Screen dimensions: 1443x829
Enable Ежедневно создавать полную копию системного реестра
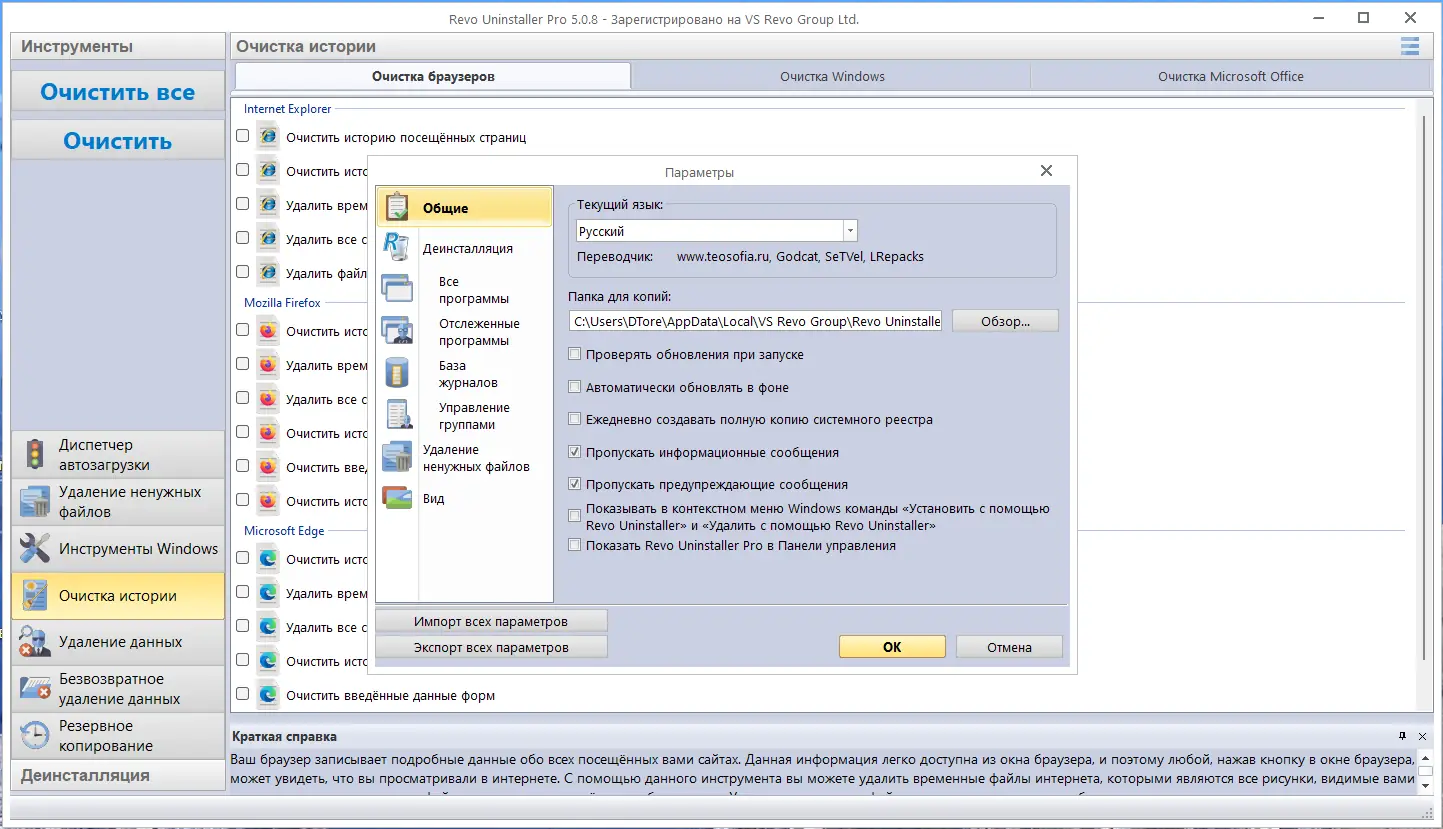pyautogui.click(x=575, y=419)
